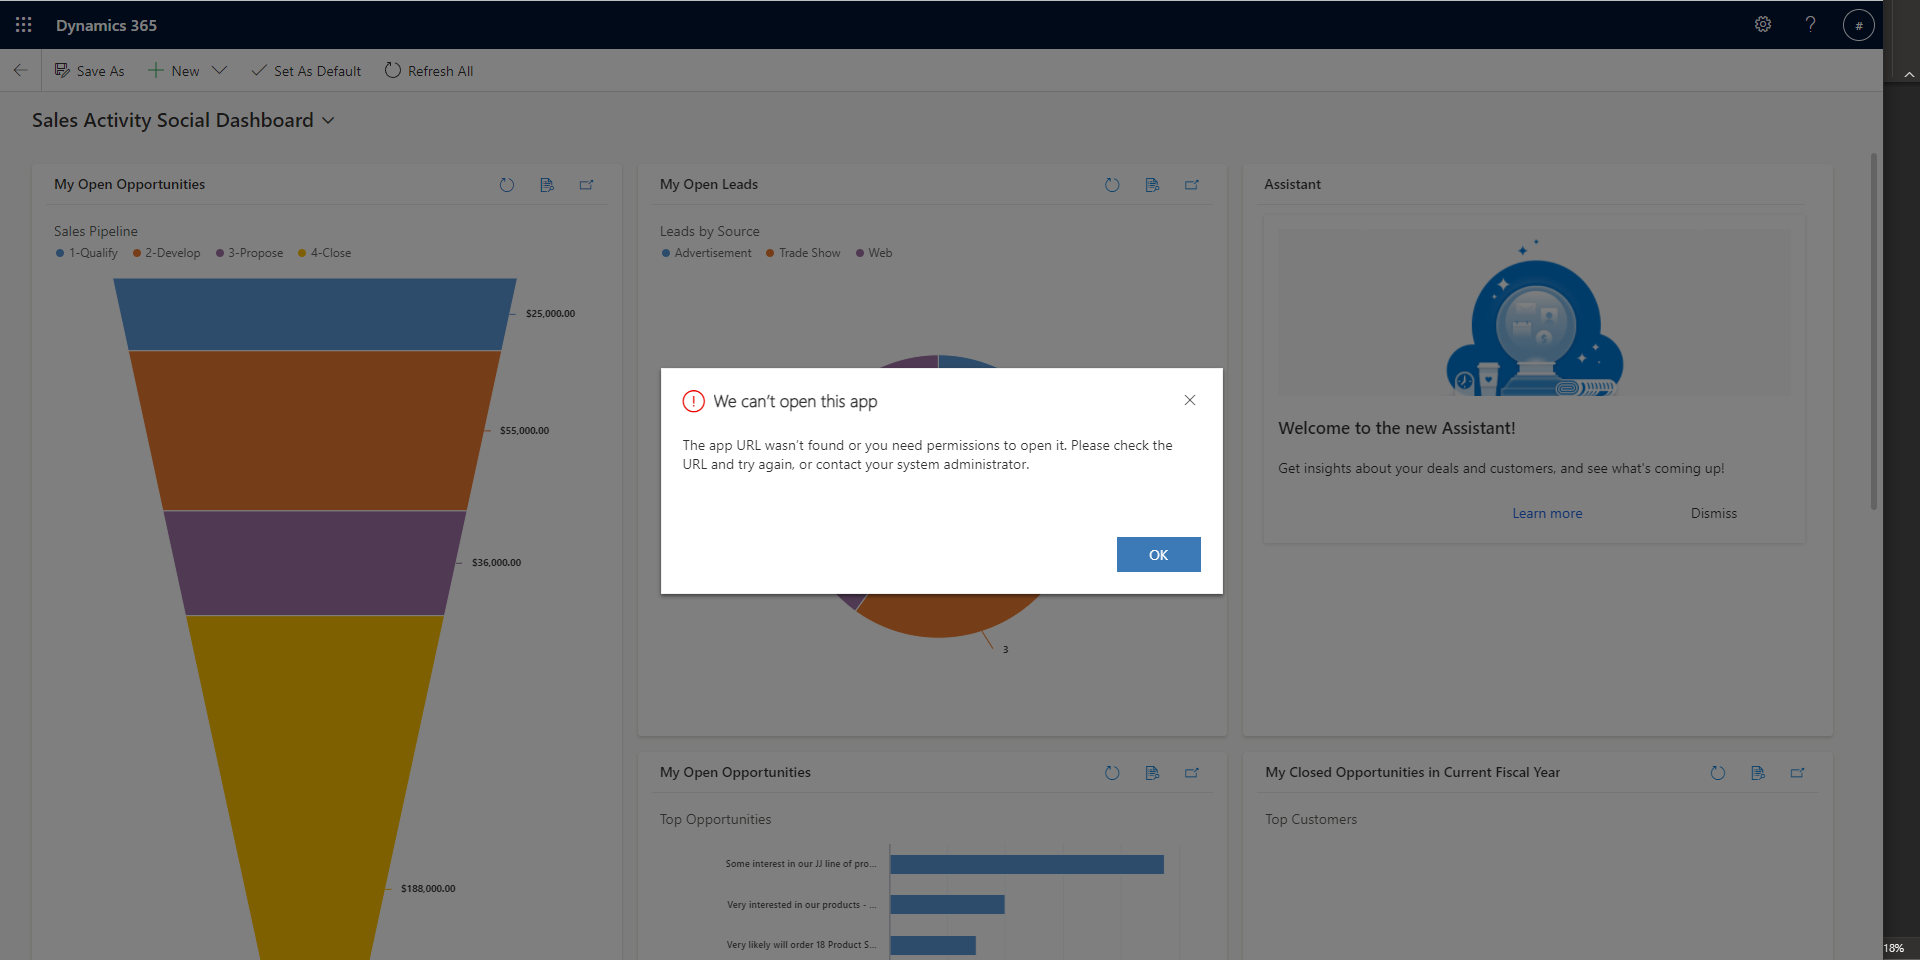Image resolution: width=1920 pixels, height=960 pixels.
Task: Choose Refresh All from the command bar
Action: (429, 70)
